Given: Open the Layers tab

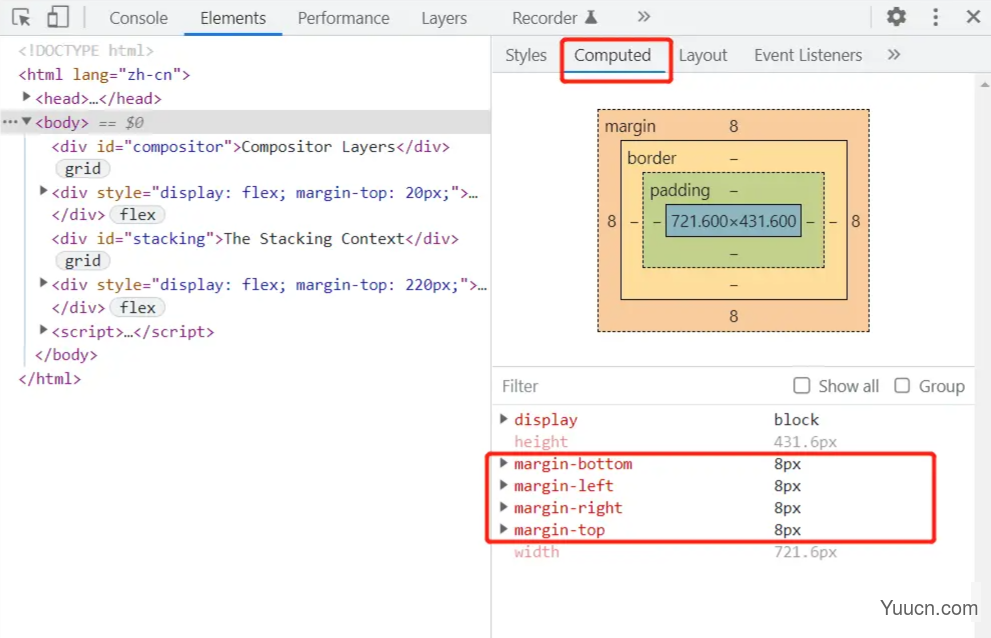Looking at the screenshot, I should coord(444,18).
